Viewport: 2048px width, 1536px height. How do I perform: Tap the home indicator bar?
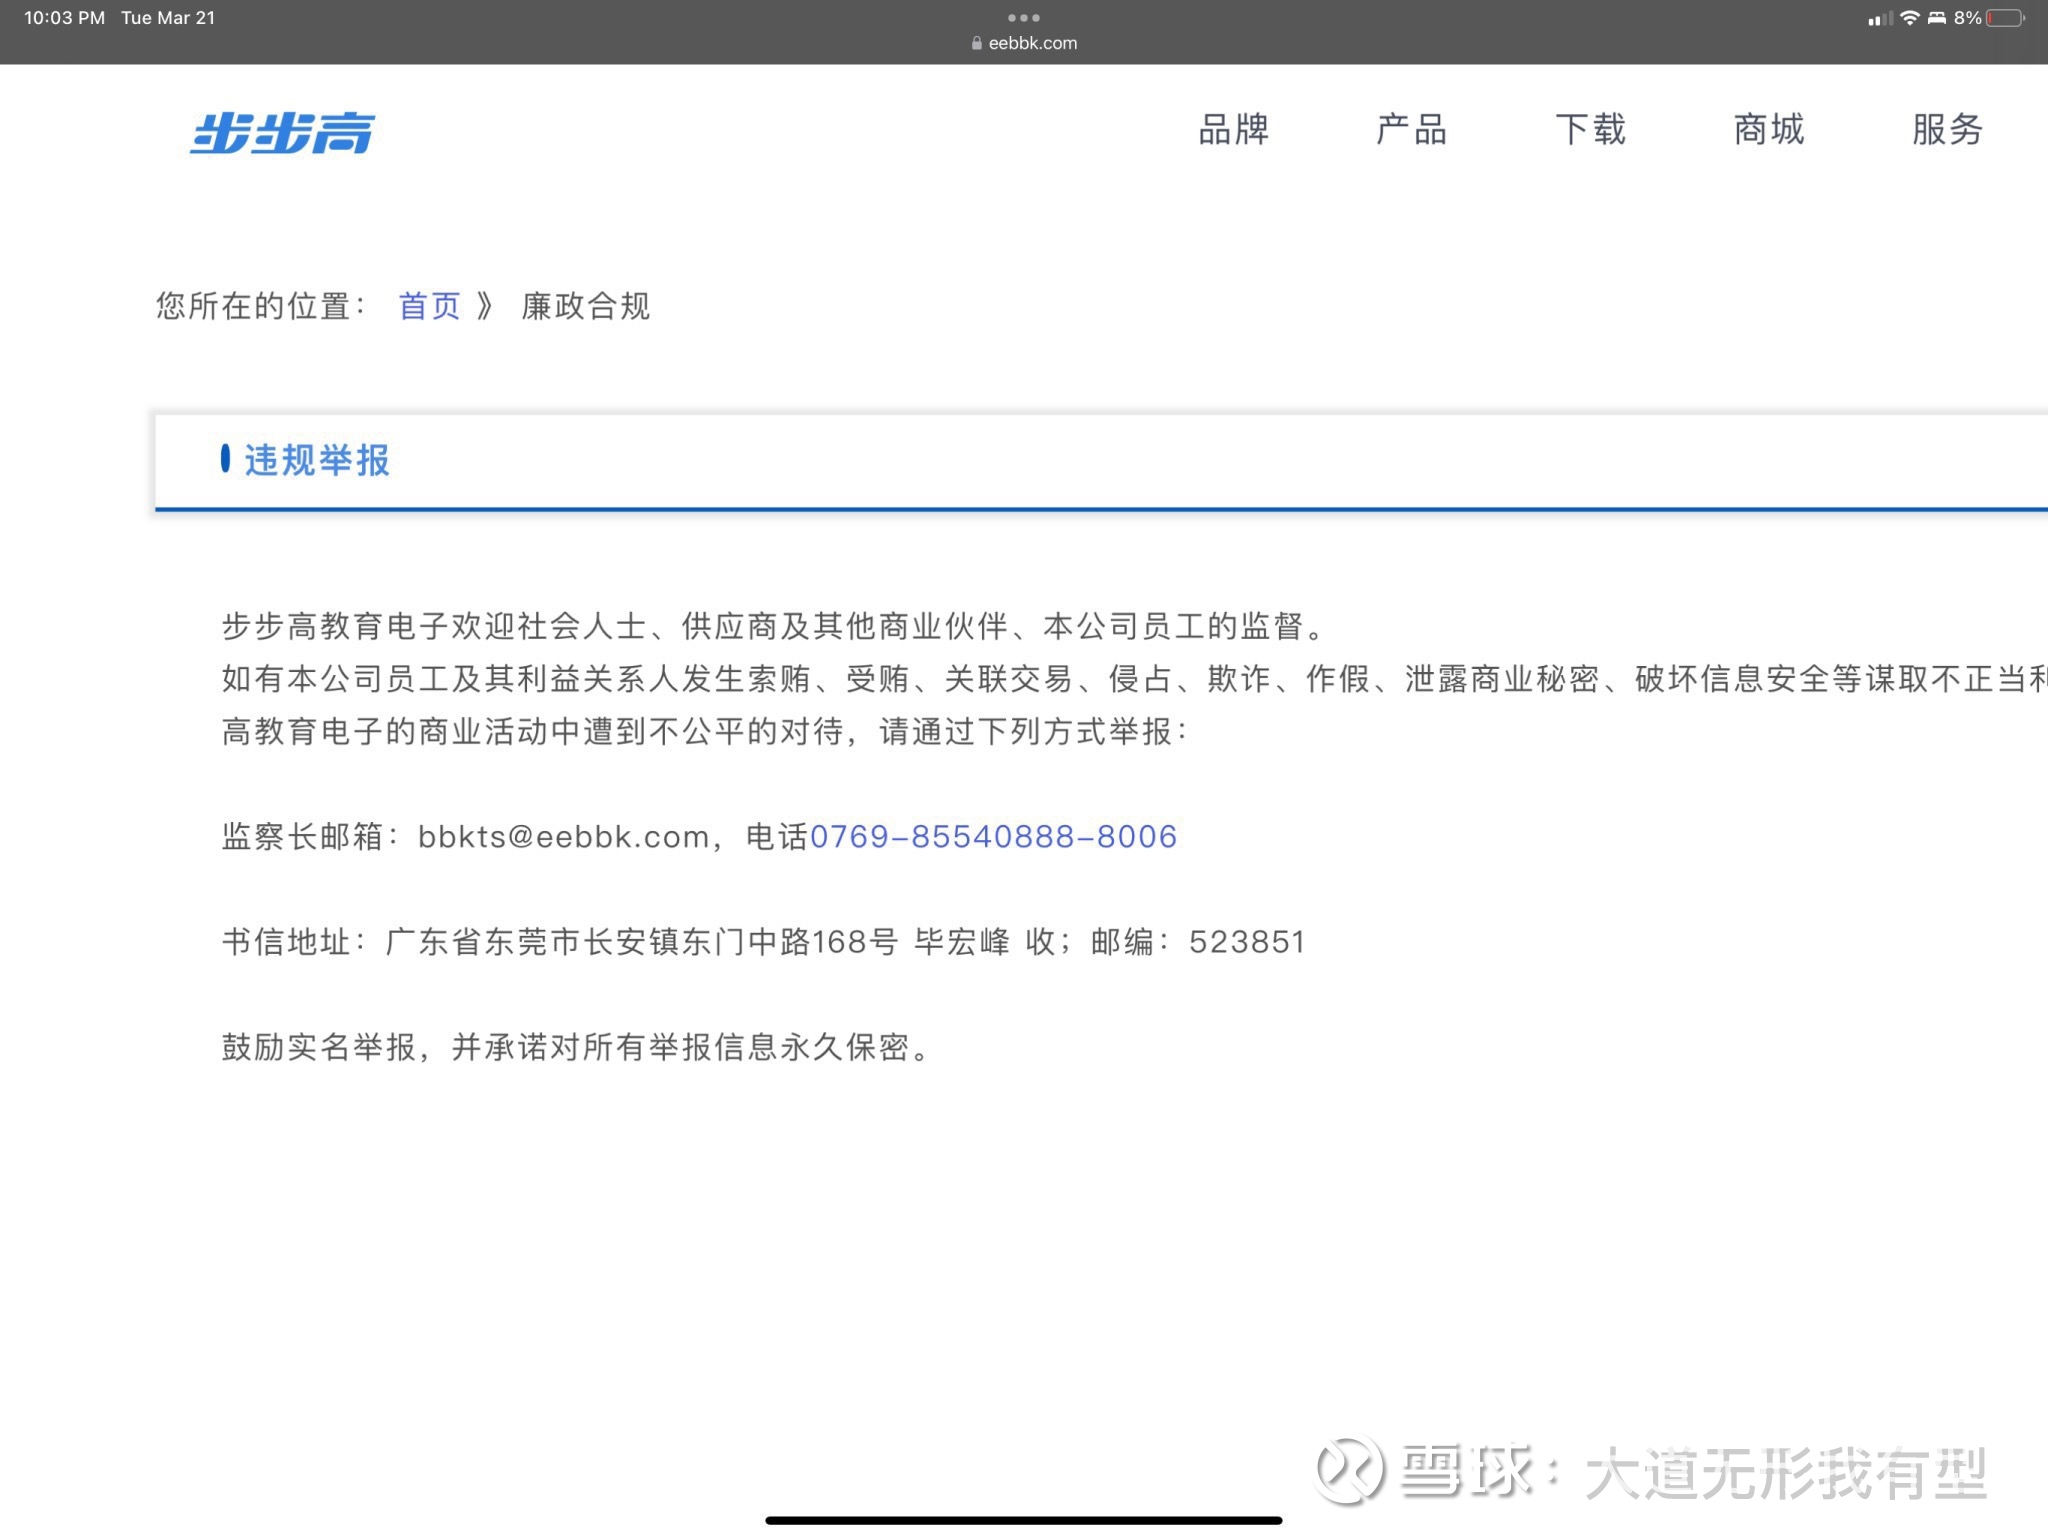pyautogui.click(x=1024, y=1520)
